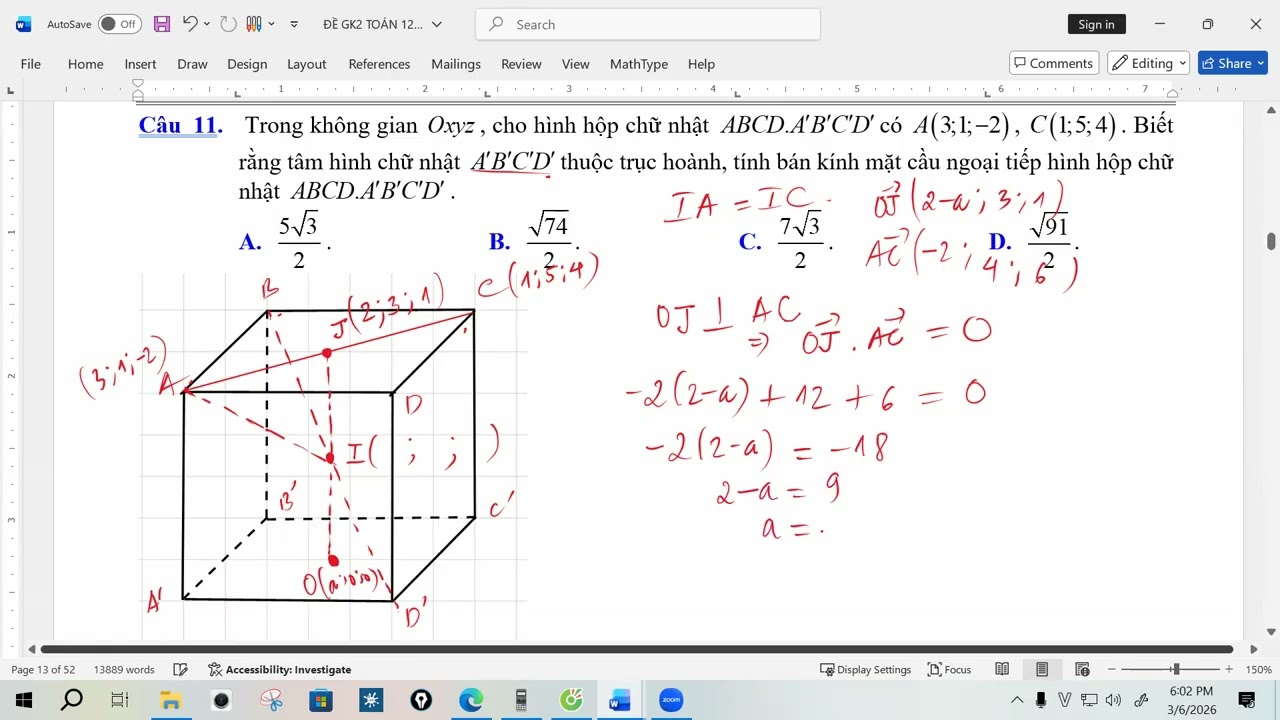Switch to the Draw tab

[x=192, y=64]
